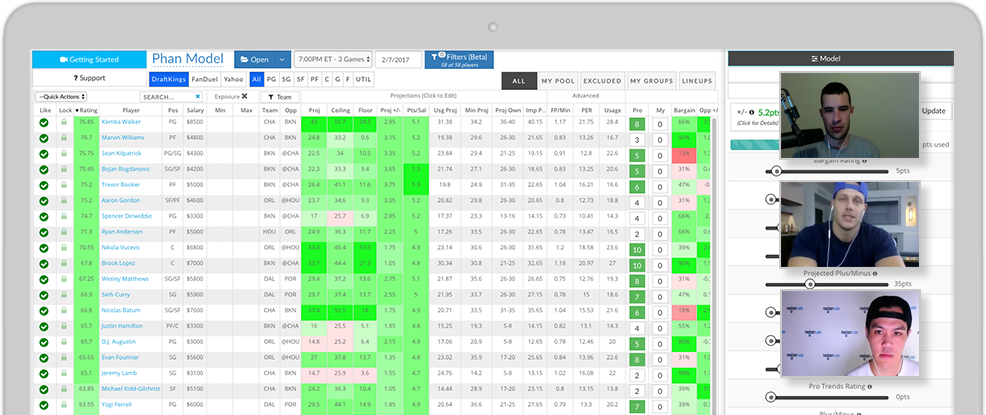Lock Jeremy Lamb with padlock icon
Viewport: 986px width, 415px height.
(x=64, y=374)
